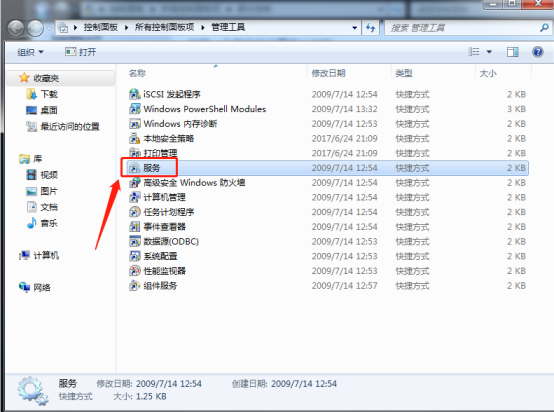Click the refresh button beside address bar
Viewport: 554px width, 412px height.
pyautogui.click(x=370, y=28)
